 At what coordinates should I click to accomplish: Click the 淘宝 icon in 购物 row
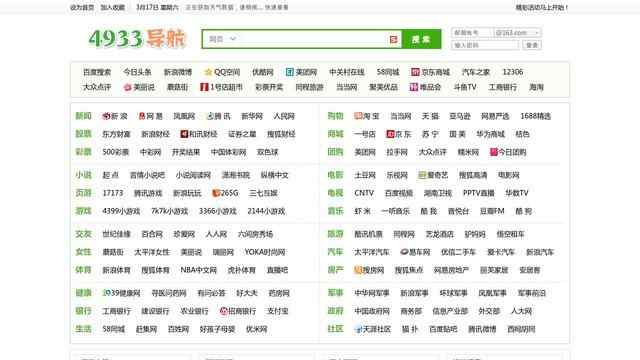[358, 116]
